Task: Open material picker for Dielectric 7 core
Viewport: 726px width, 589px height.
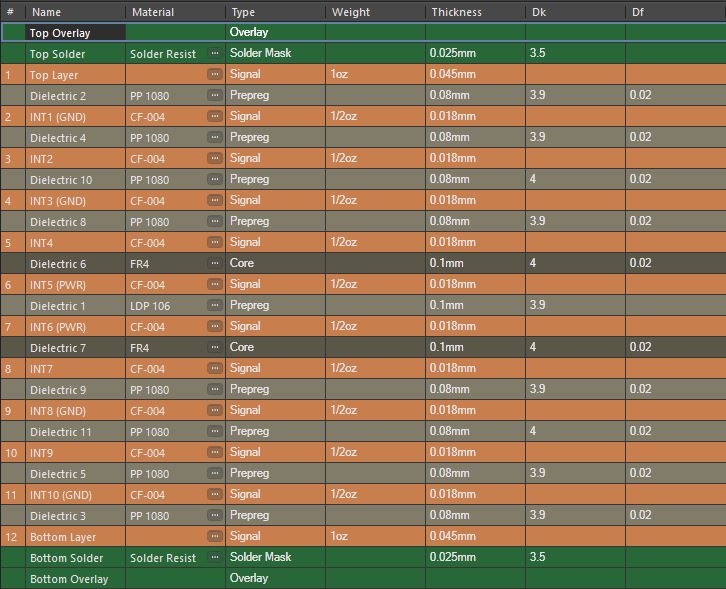Action: 214,348
